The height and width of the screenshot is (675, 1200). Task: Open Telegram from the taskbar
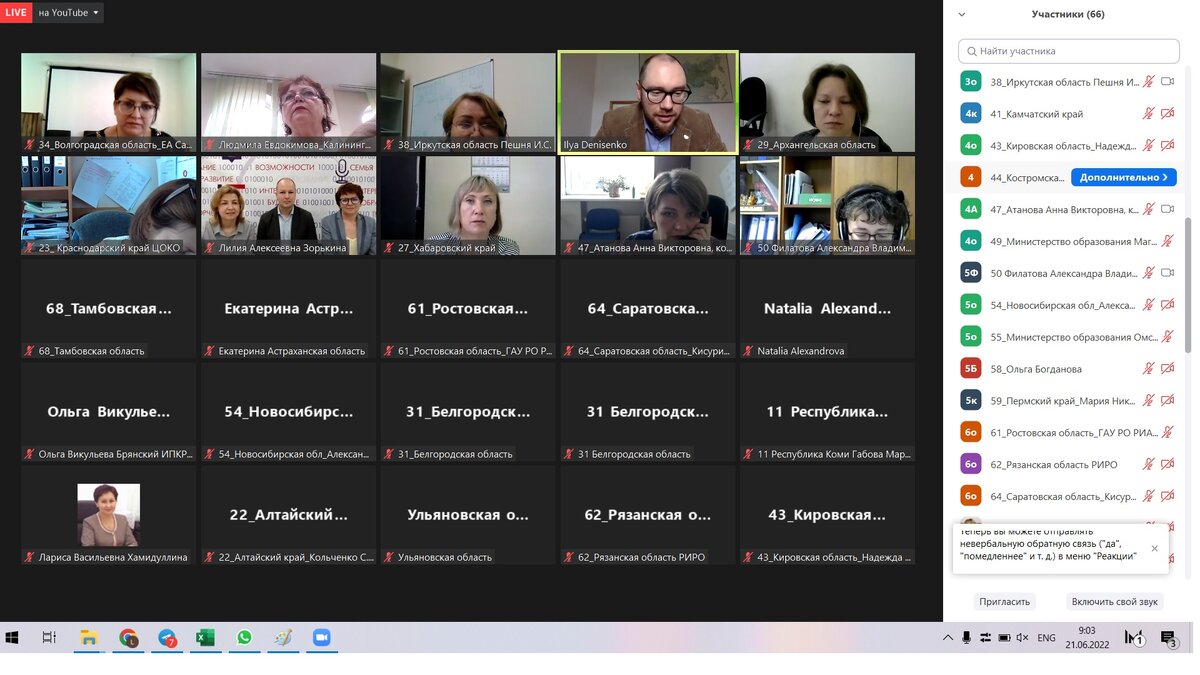pyautogui.click(x=167, y=637)
